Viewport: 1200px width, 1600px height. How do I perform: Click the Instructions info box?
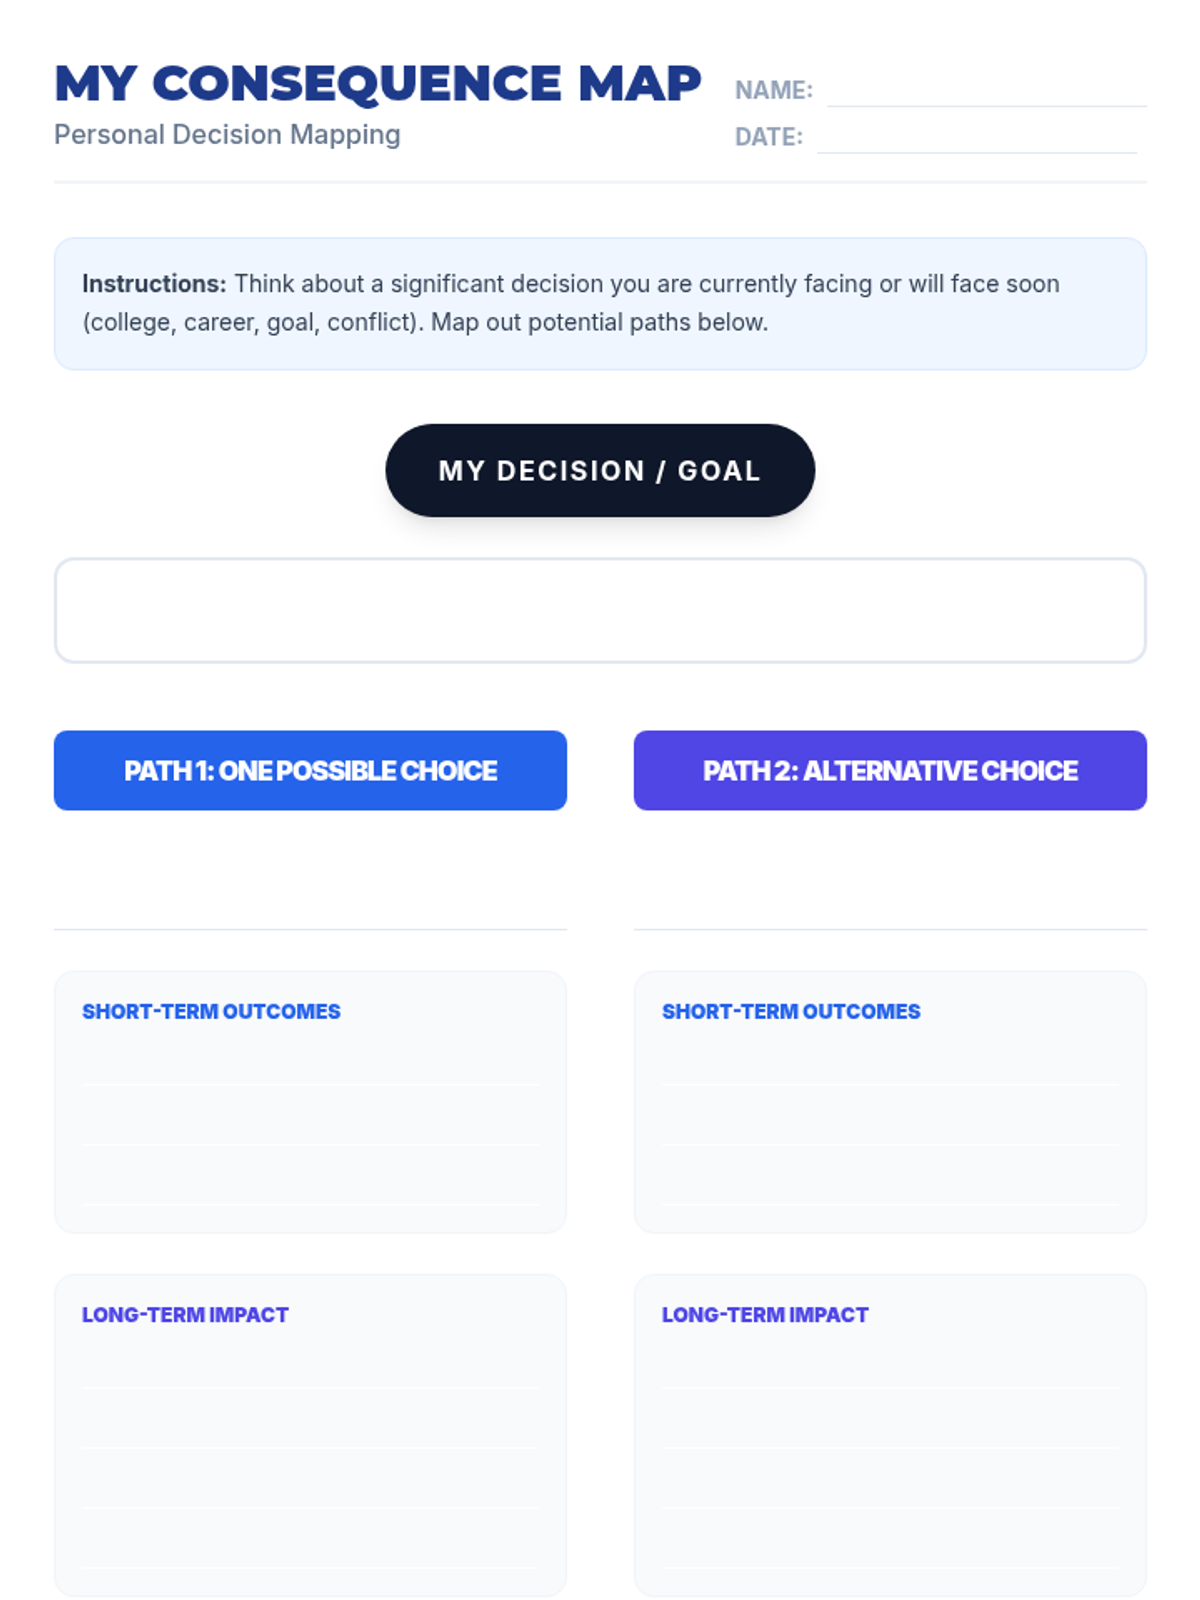click(x=600, y=304)
